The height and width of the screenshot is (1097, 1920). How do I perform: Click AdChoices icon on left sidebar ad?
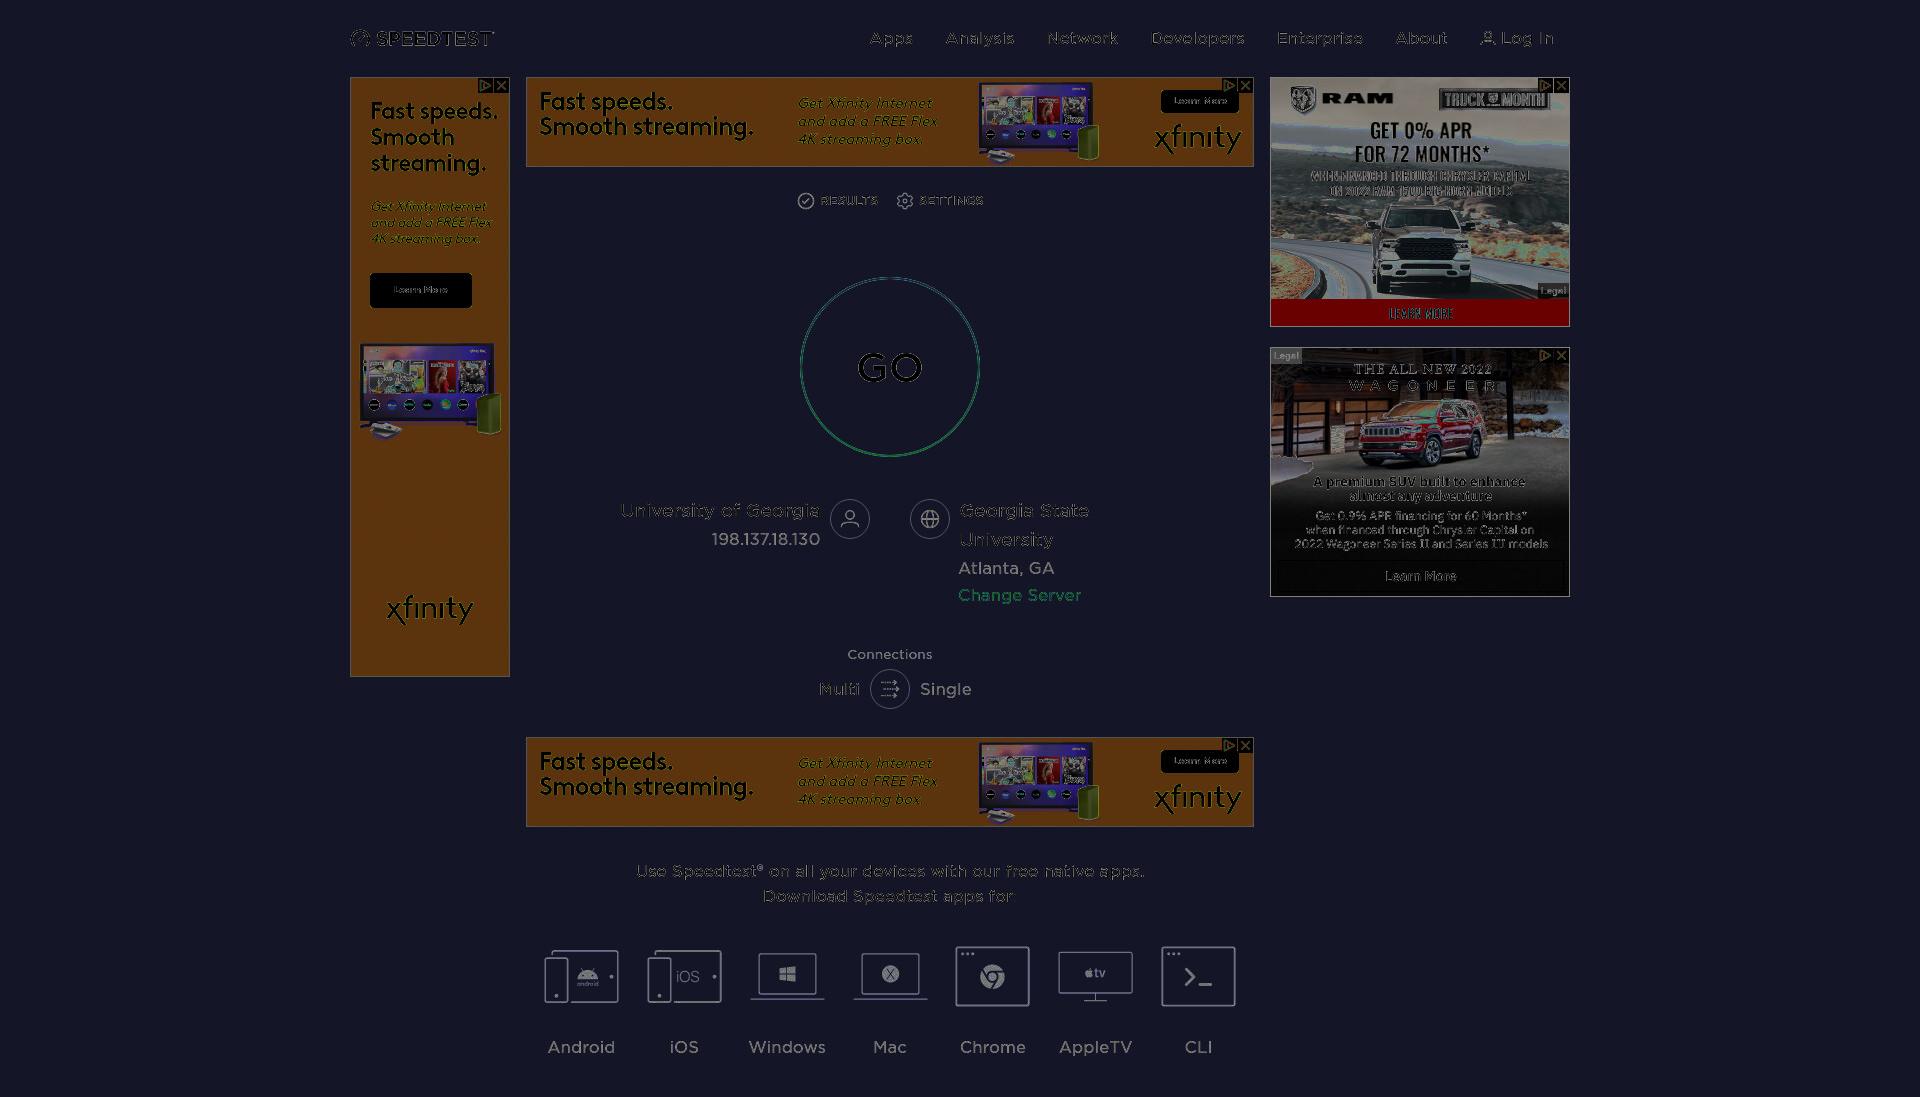[485, 86]
